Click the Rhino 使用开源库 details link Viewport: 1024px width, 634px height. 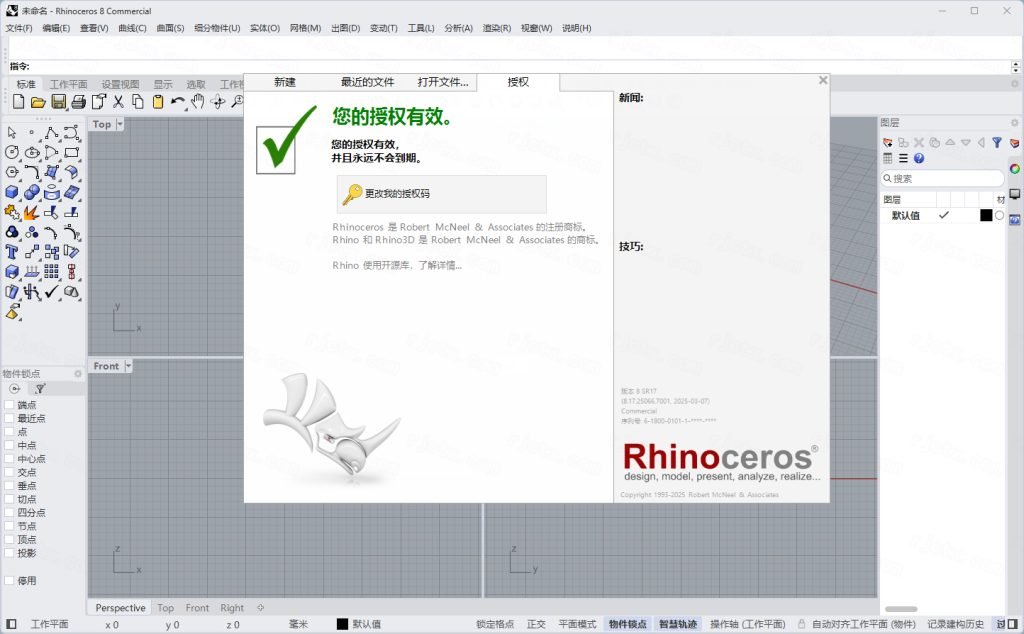point(397,266)
